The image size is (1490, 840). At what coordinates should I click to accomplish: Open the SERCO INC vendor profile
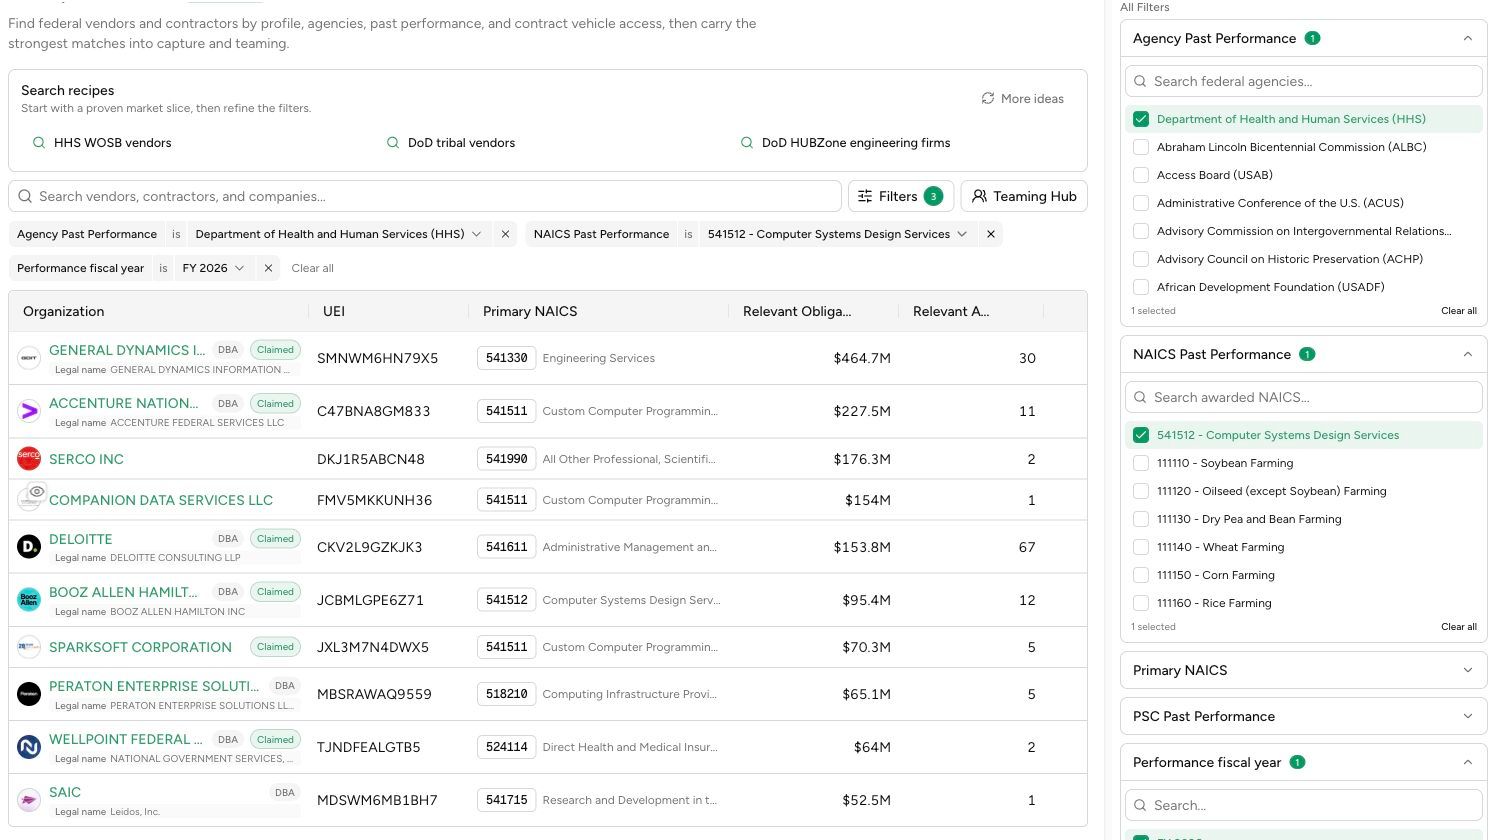86,459
